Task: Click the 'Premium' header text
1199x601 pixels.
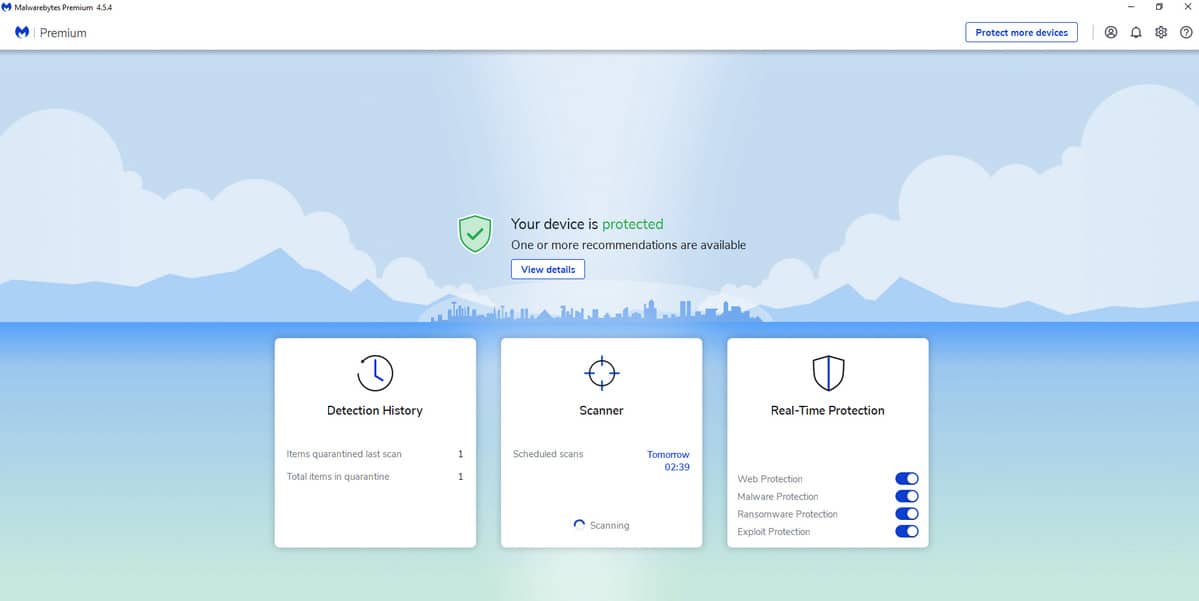Action: 63,33
